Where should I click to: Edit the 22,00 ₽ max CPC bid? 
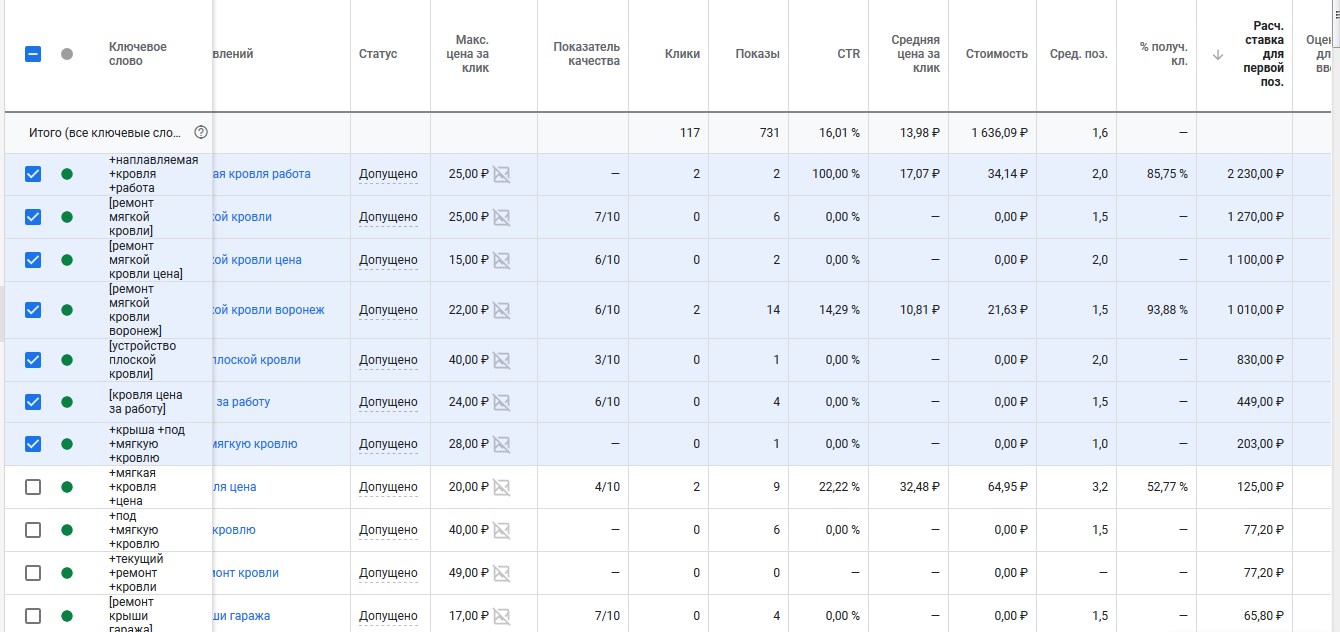(x=469, y=310)
